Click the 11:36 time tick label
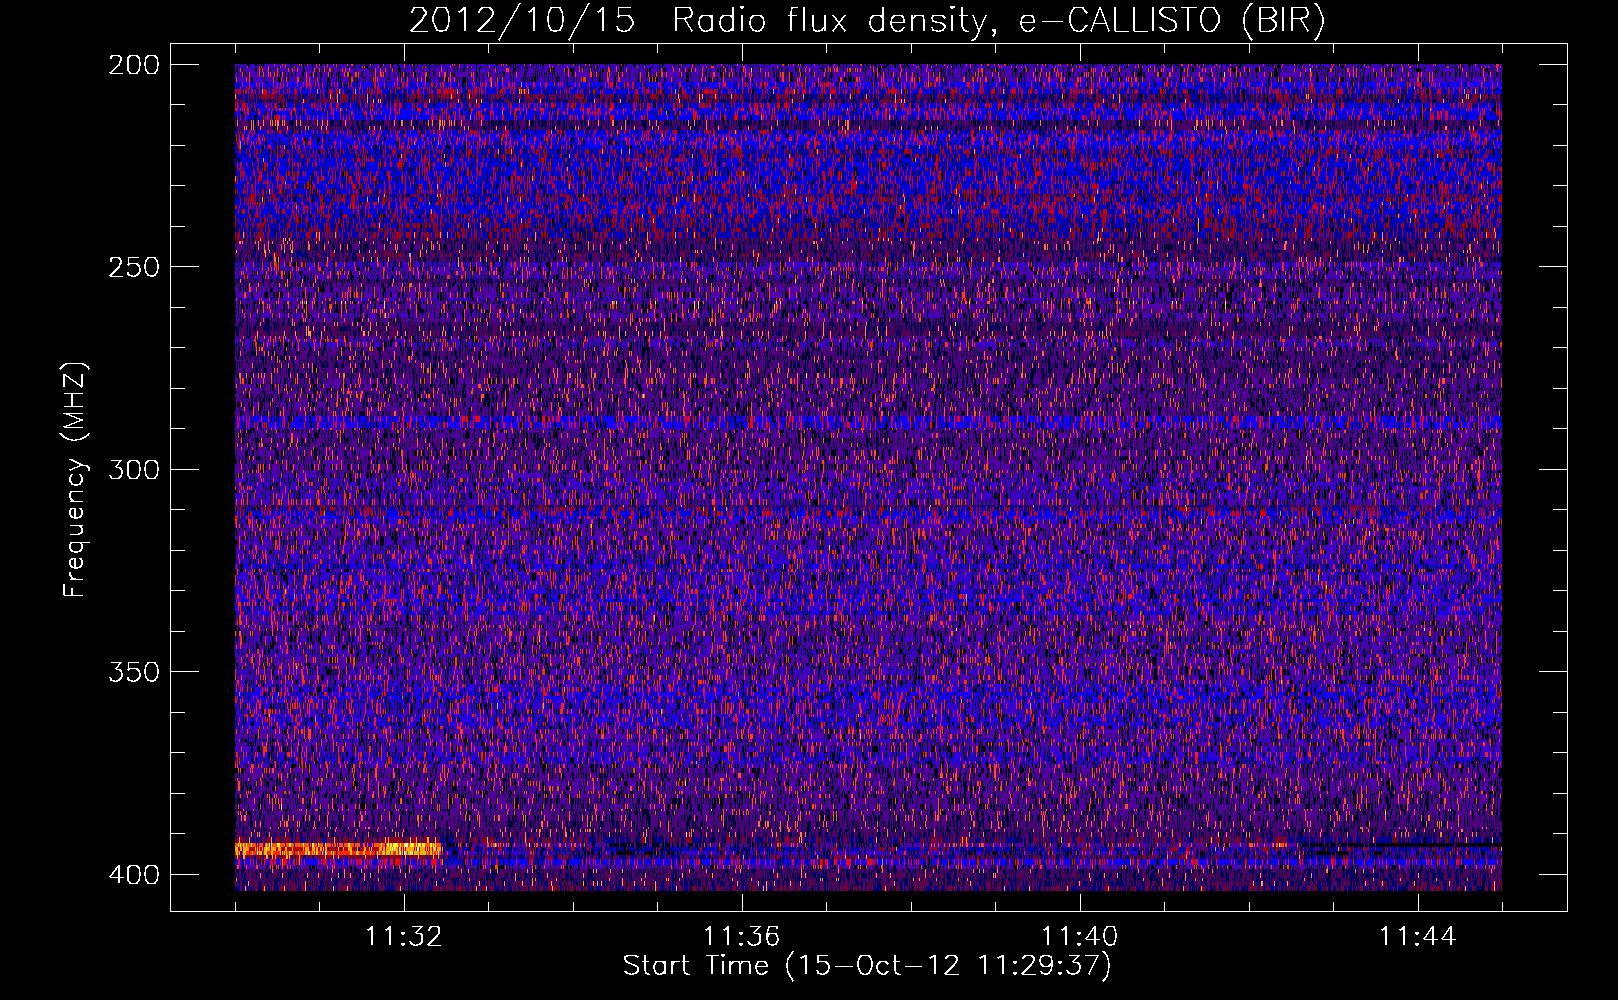1618x1000 pixels. (x=741, y=937)
